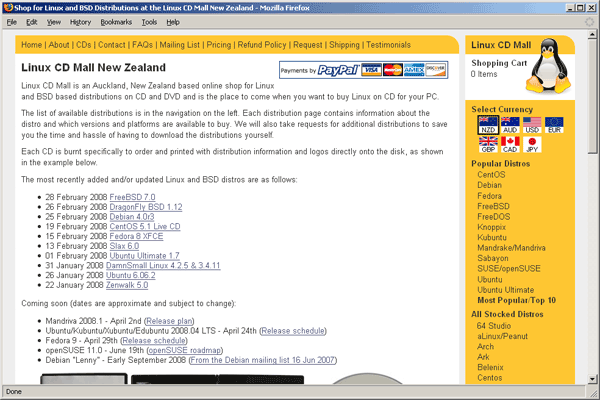
Task: Click the Firefox icon in title bar
Action: pos(8,8)
